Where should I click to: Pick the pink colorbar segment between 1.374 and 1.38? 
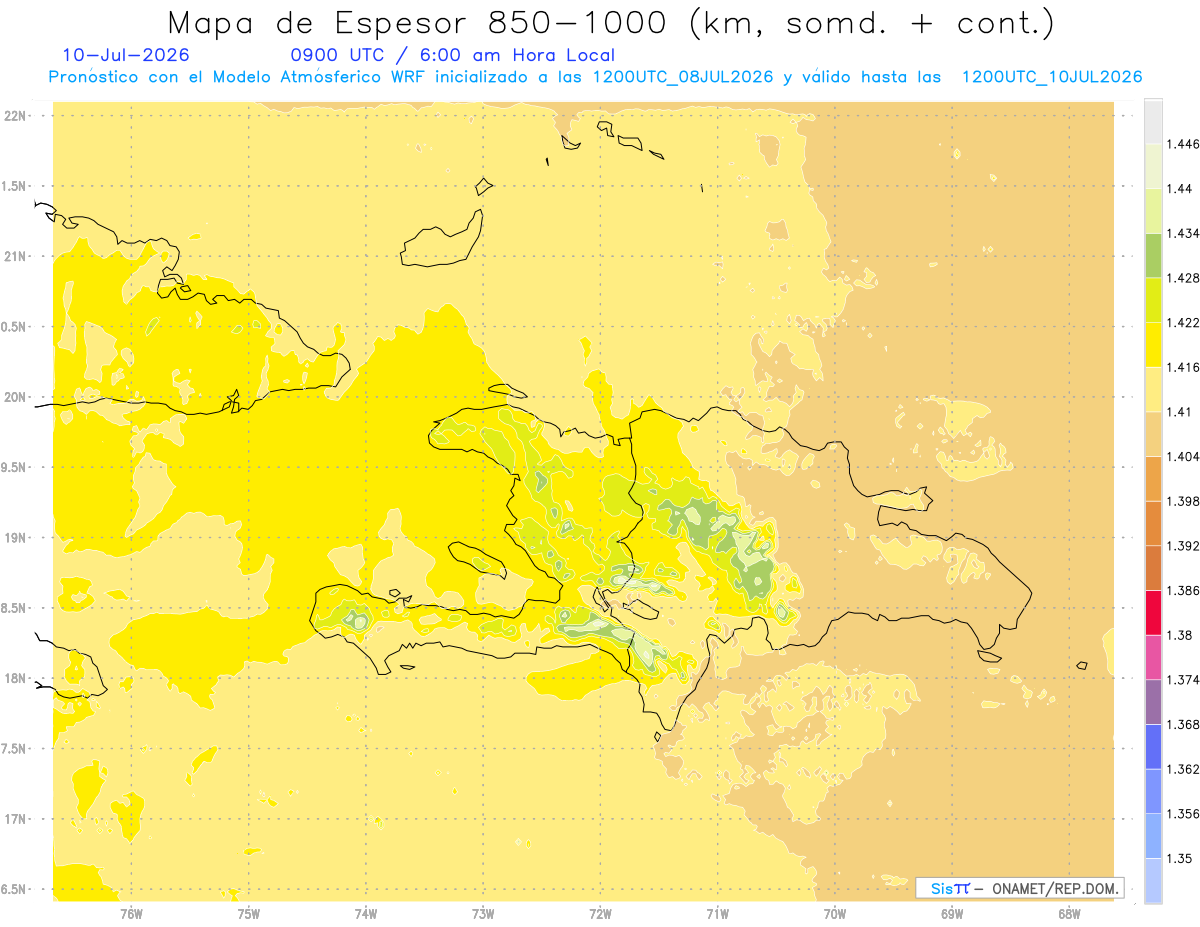pos(1153,657)
